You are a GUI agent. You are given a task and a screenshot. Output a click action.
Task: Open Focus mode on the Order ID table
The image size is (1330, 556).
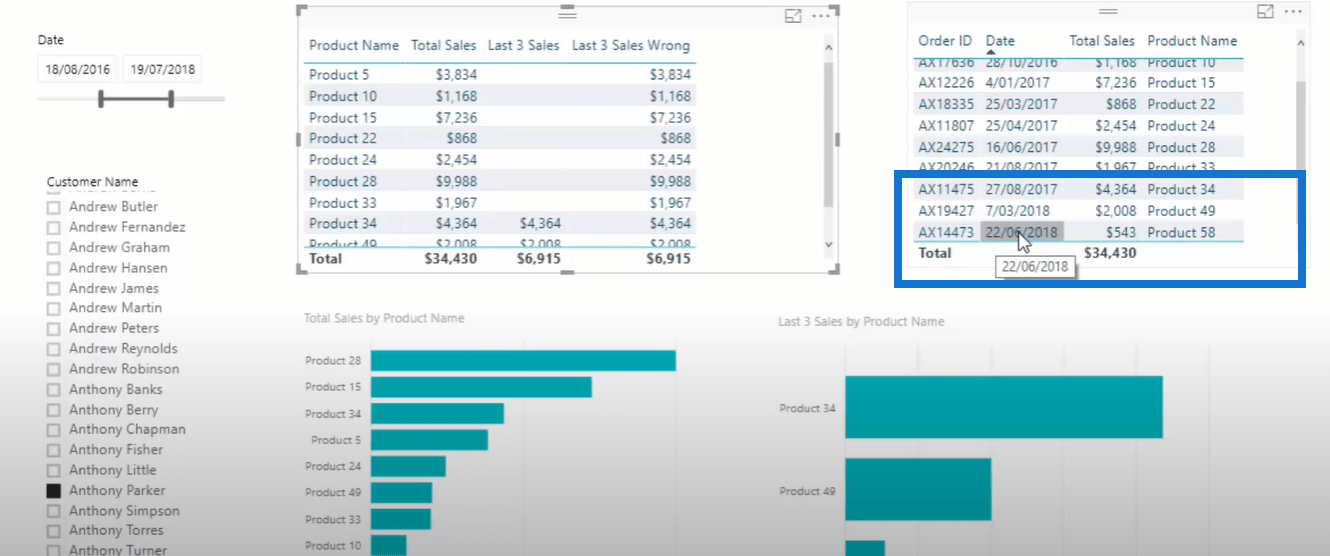tap(1265, 11)
